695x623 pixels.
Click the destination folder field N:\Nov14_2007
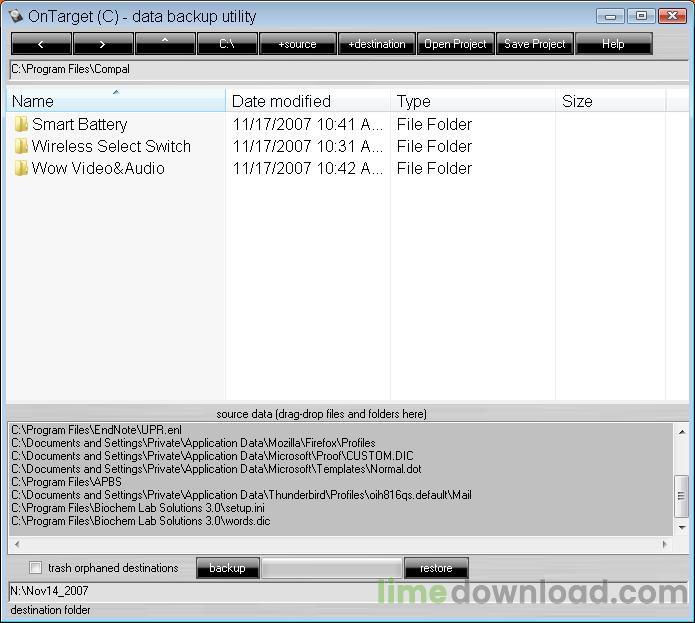point(348,592)
